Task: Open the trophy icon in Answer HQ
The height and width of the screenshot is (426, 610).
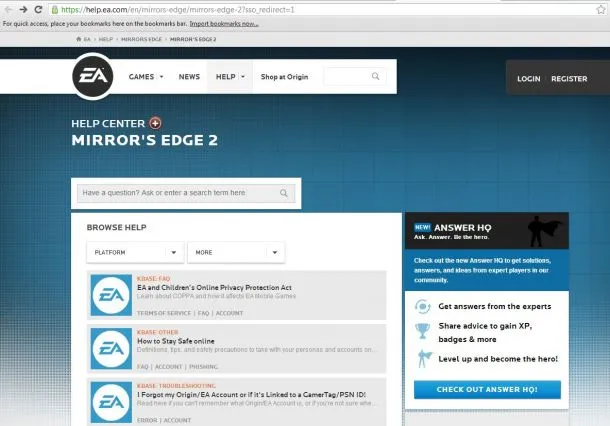Action: [422, 331]
